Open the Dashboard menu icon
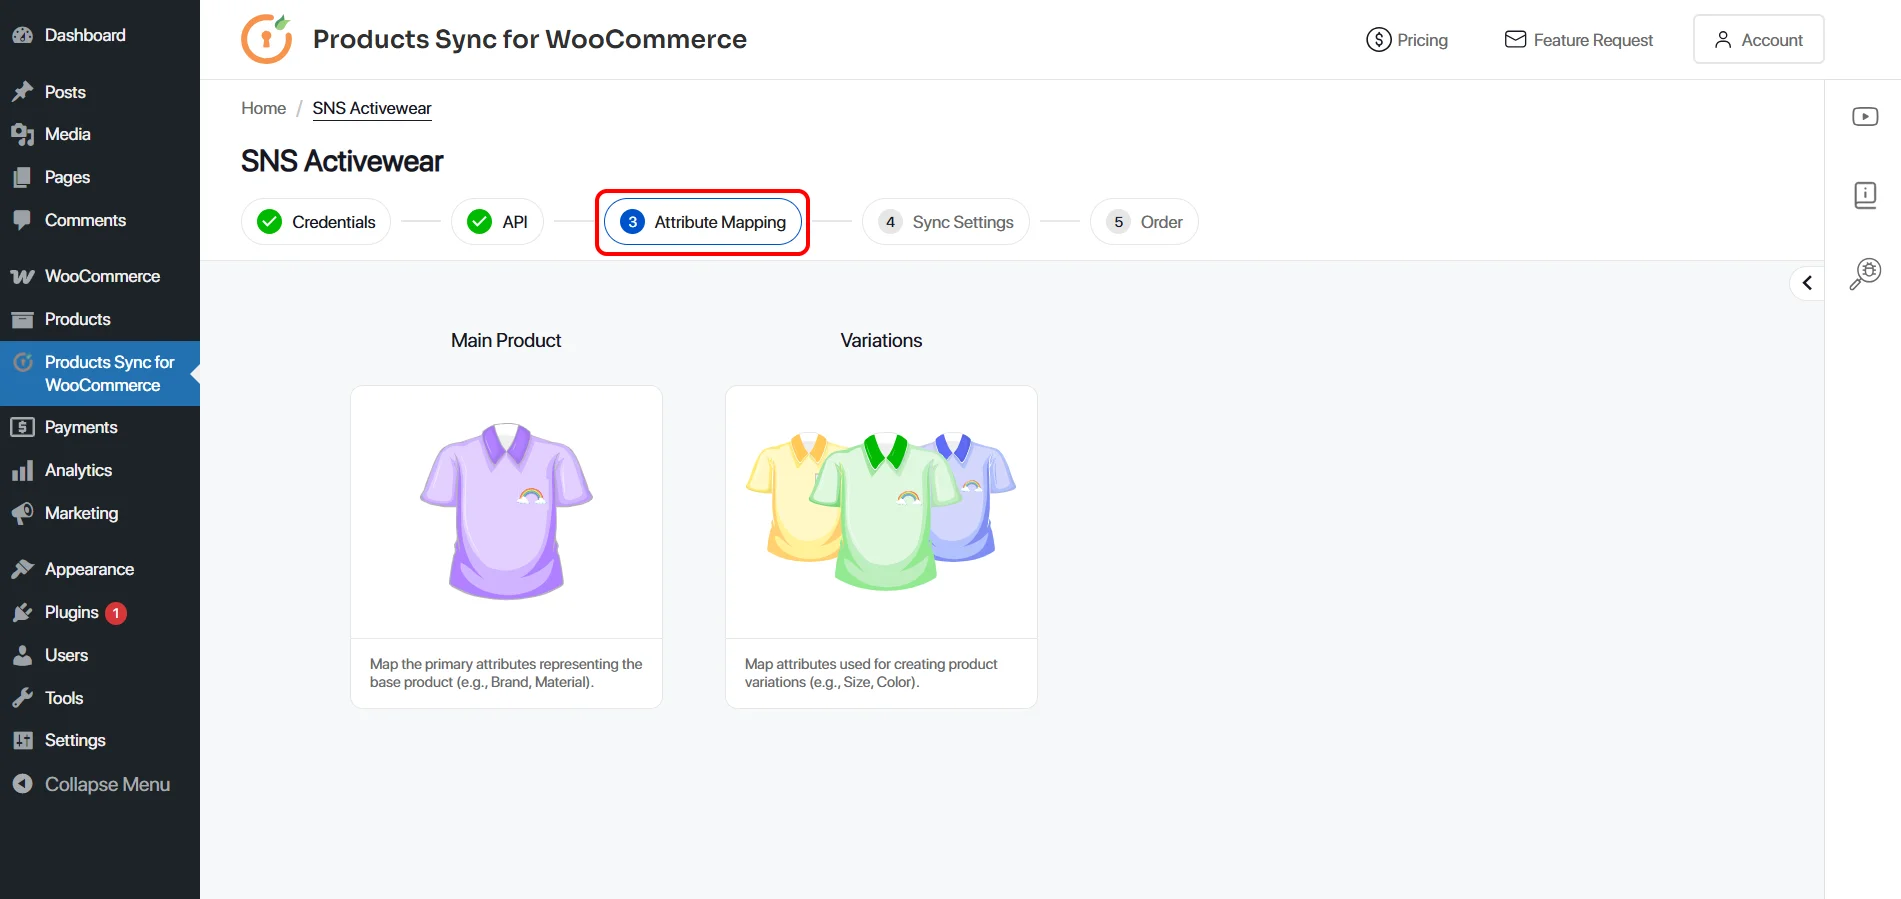This screenshot has height=899, width=1901. (22, 35)
